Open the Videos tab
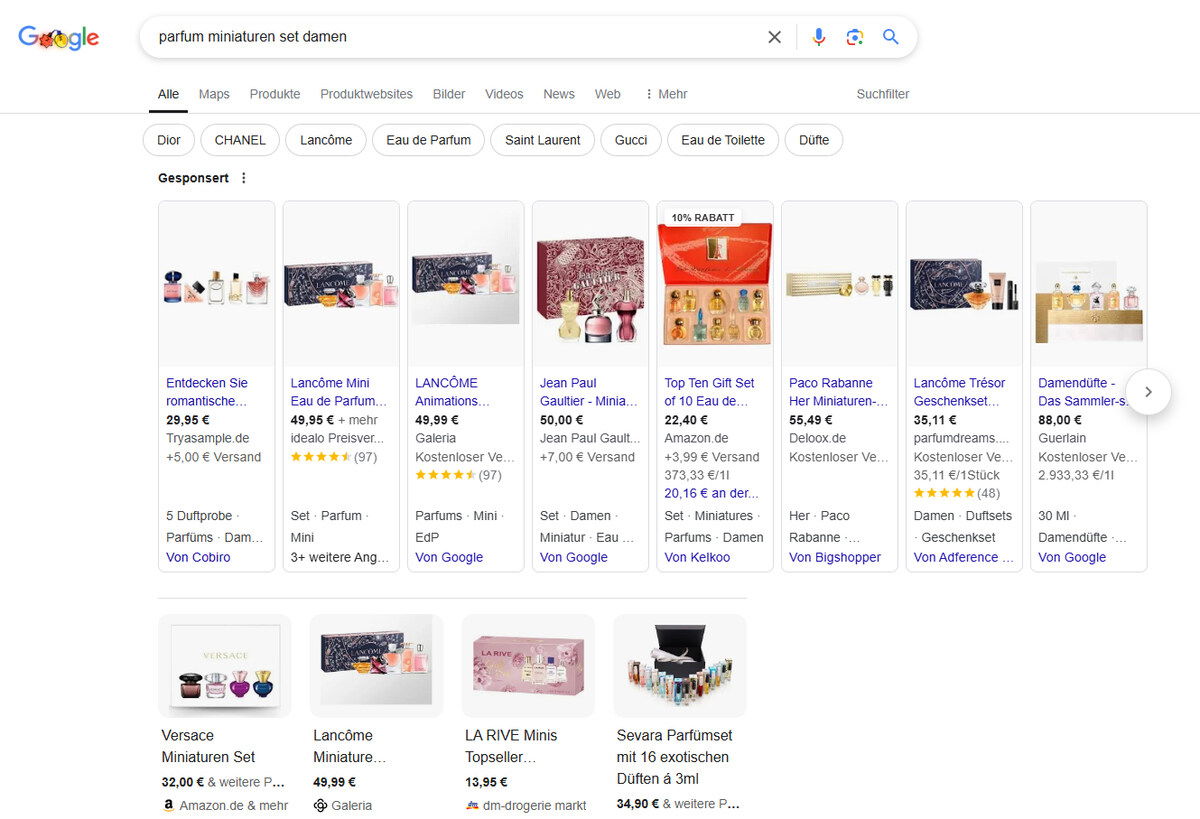This screenshot has width=1200, height=819. pyautogui.click(x=504, y=94)
